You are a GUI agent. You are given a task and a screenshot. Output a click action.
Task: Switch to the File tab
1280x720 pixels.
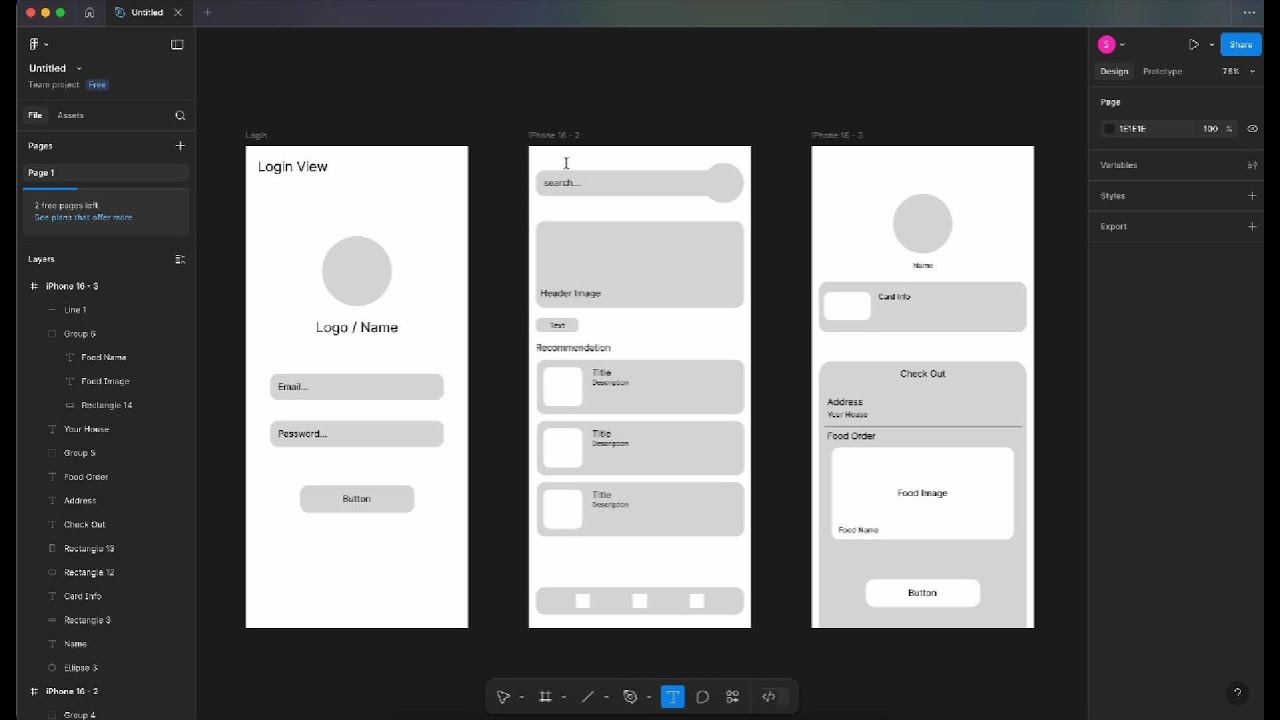35,115
